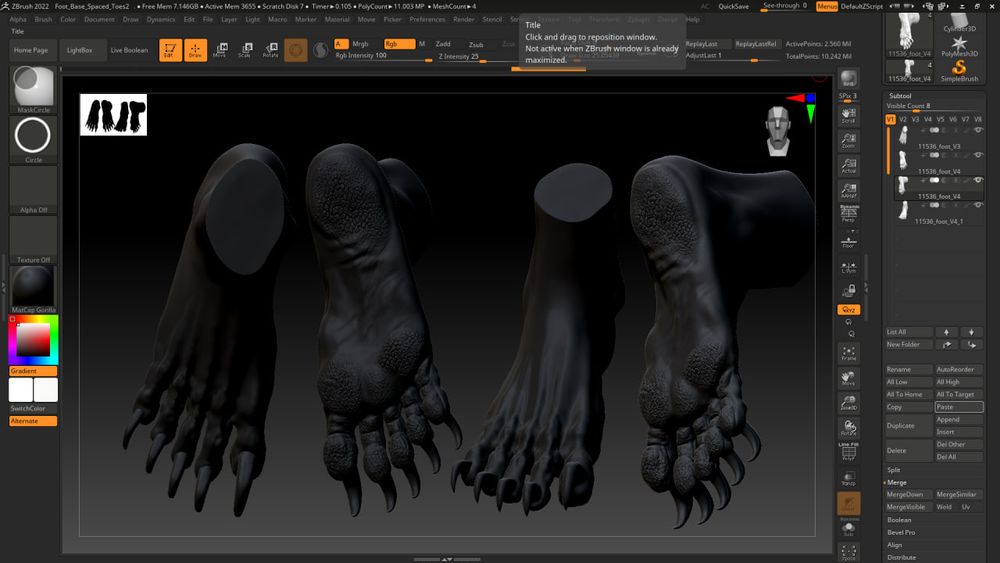The height and width of the screenshot is (563, 1000).
Task: Click the Actual size icon
Action: pyautogui.click(x=848, y=165)
